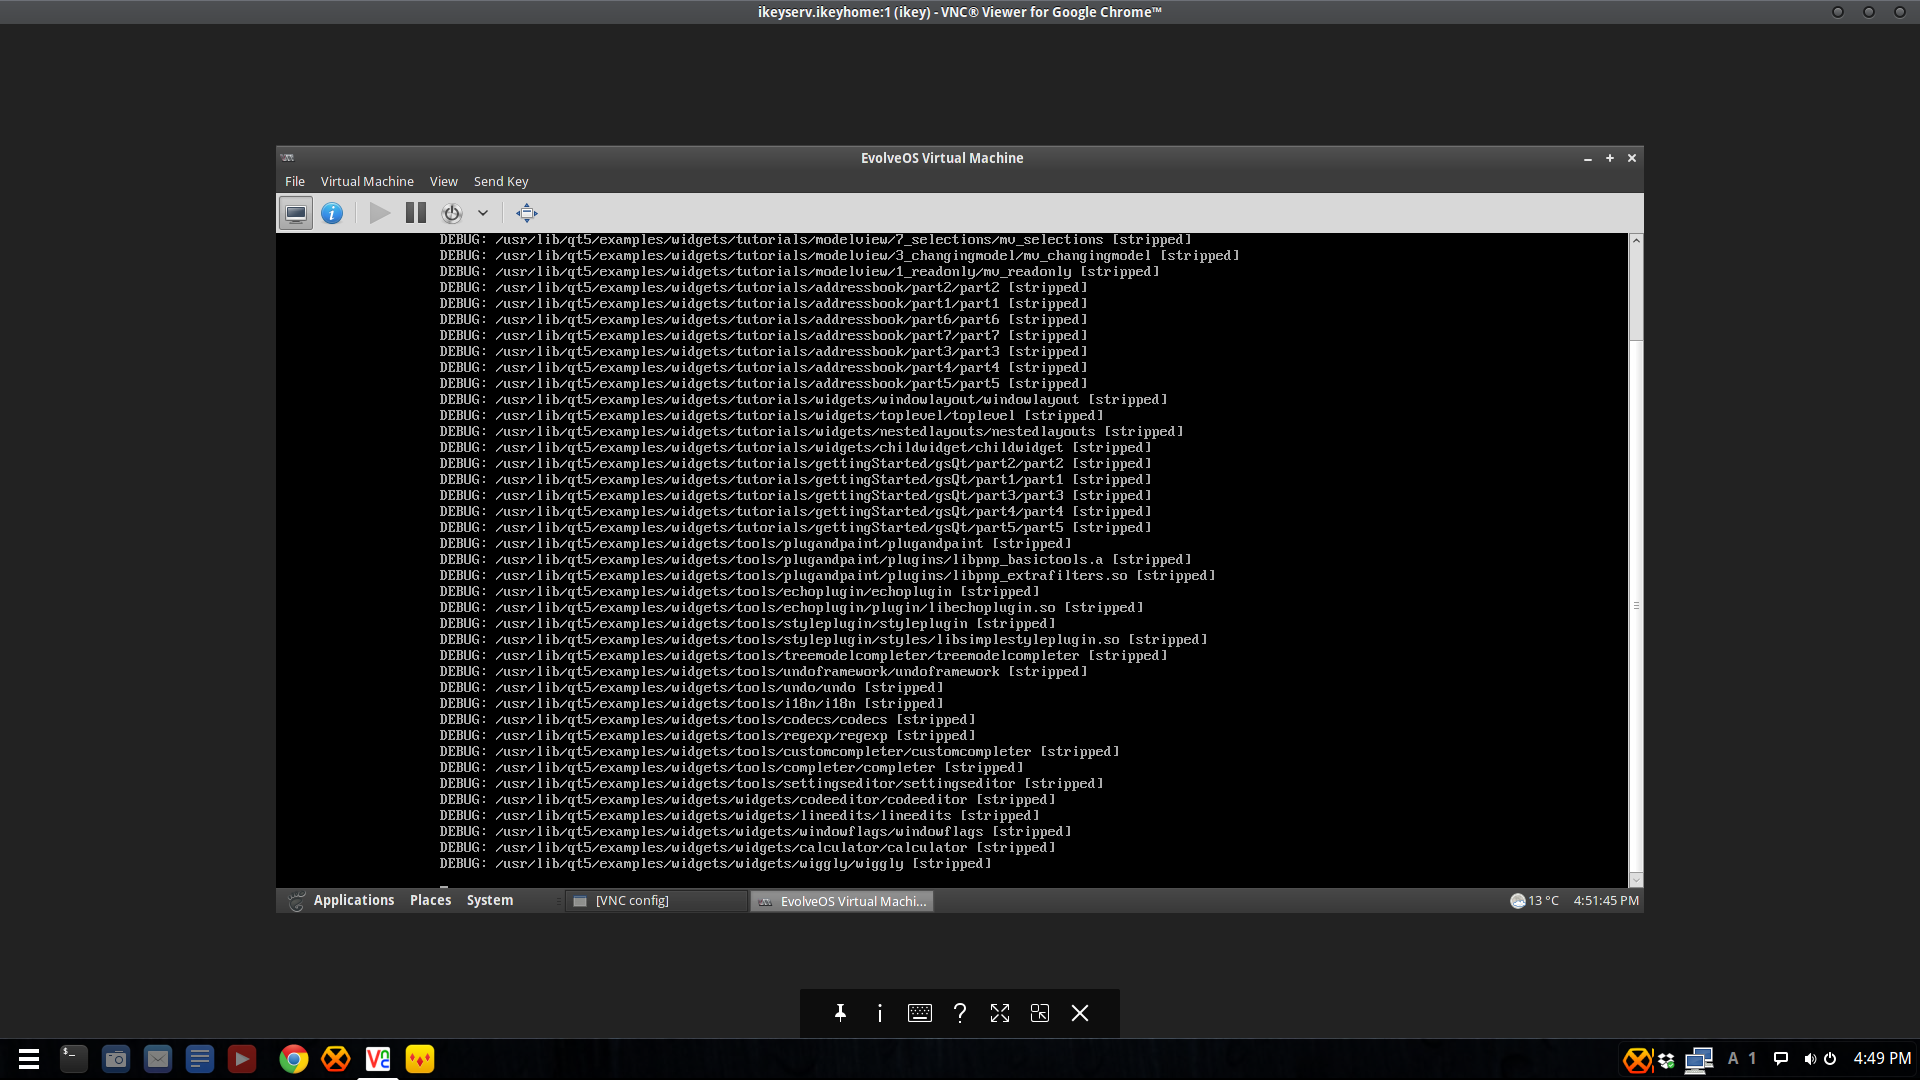The height and width of the screenshot is (1080, 1920).
Task: Open the Send Key menu
Action: point(501,181)
